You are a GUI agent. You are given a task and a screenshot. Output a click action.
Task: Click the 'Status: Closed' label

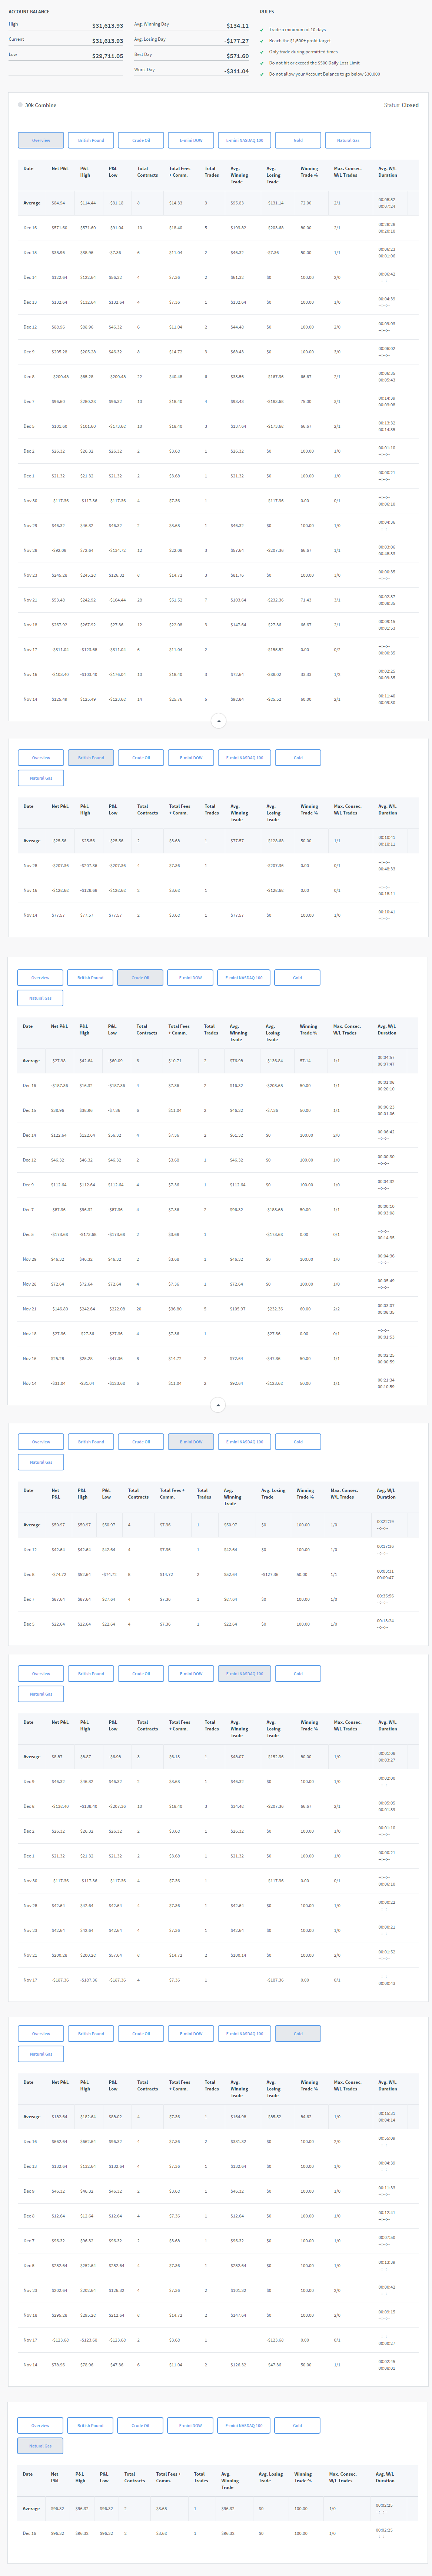pos(401,105)
